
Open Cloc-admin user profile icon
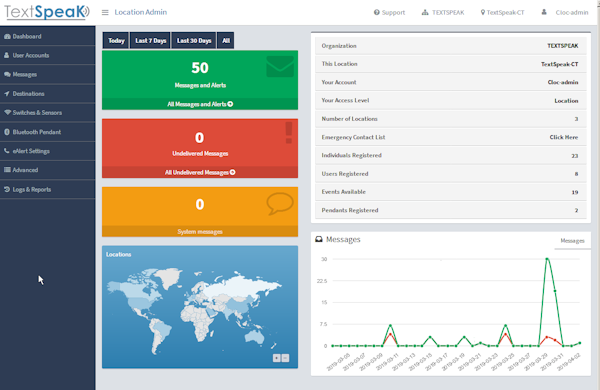point(544,12)
